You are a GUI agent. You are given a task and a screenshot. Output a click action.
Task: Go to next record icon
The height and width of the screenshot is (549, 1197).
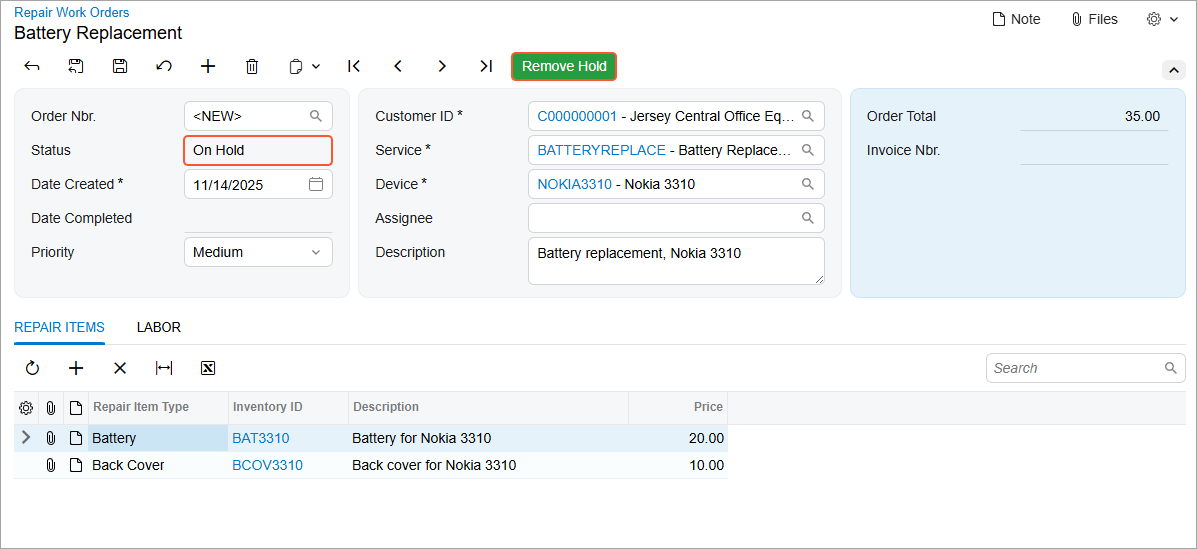click(442, 66)
